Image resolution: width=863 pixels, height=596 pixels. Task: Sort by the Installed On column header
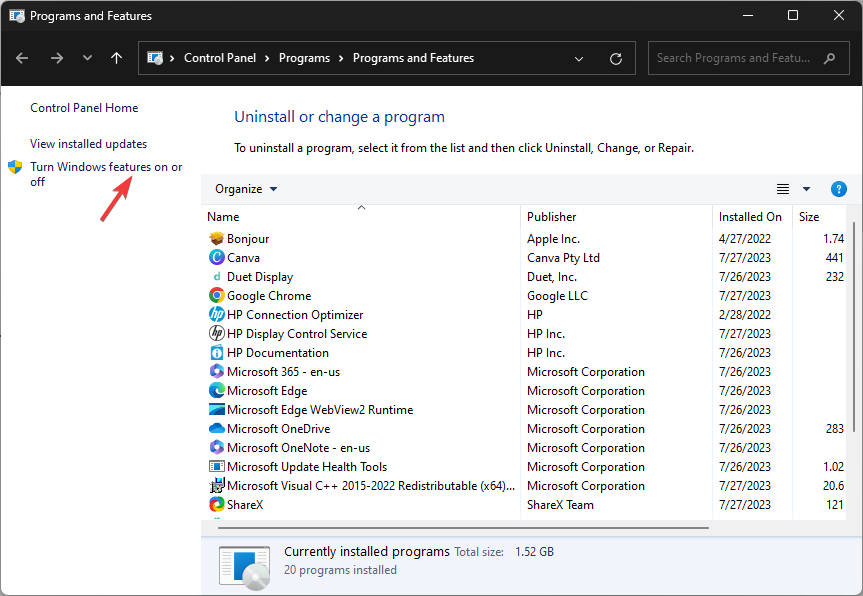pyautogui.click(x=752, y=217)
